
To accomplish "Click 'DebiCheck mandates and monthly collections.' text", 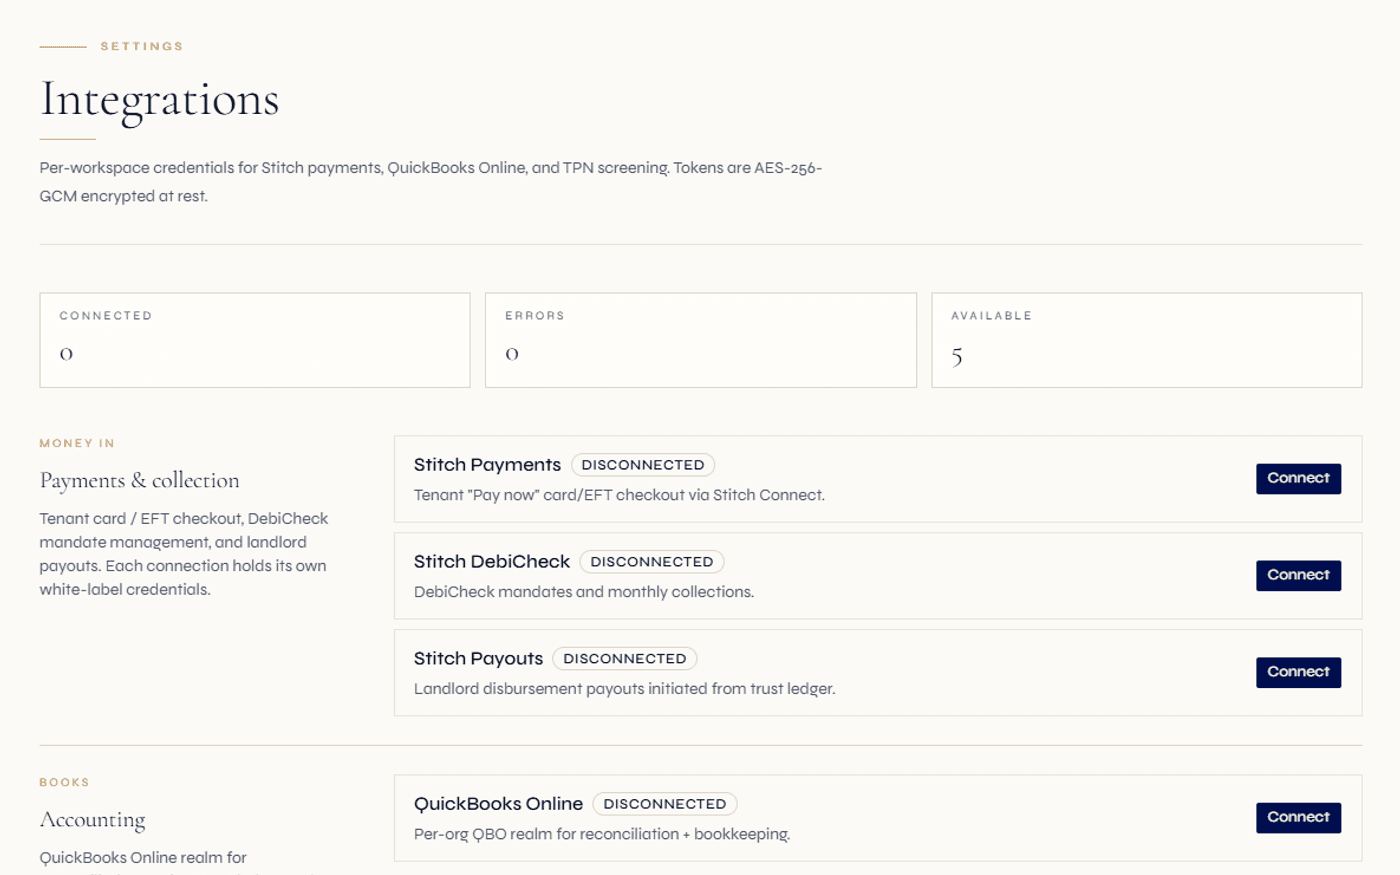I will click(584, 592).
